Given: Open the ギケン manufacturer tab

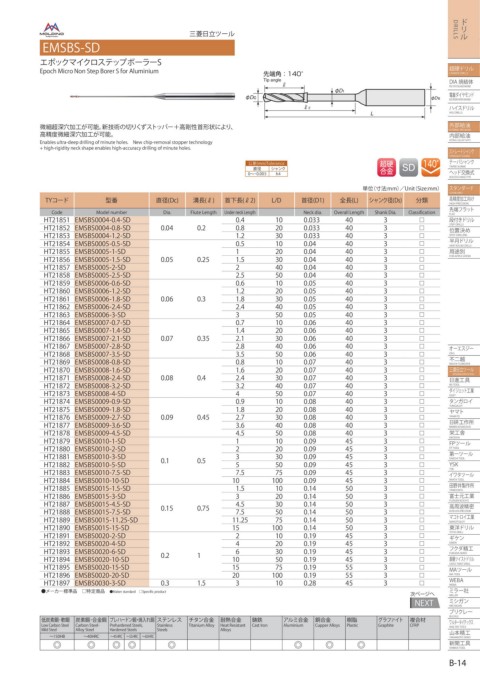Looking at the screenshot, I should (x=464, y=539).
